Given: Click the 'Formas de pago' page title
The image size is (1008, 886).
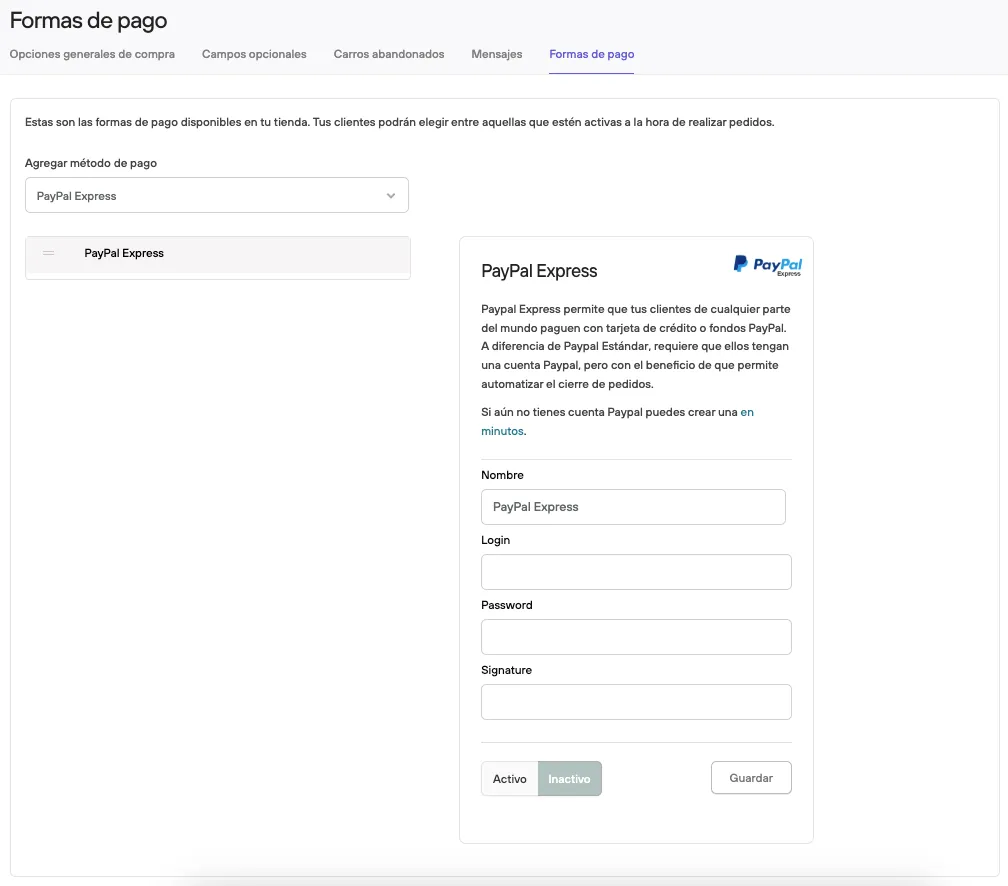Looking at the screenshot, I should coord(89,21).
